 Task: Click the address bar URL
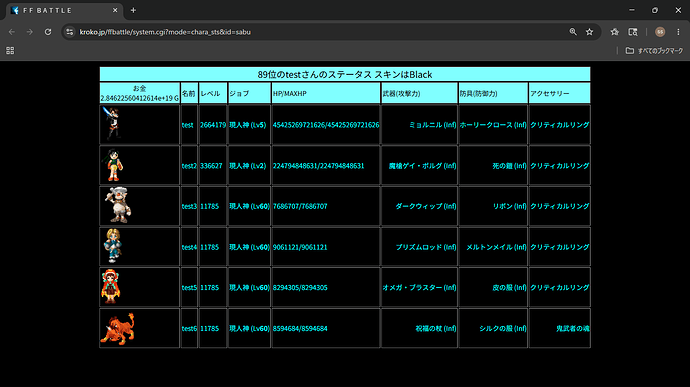(165, 32)
